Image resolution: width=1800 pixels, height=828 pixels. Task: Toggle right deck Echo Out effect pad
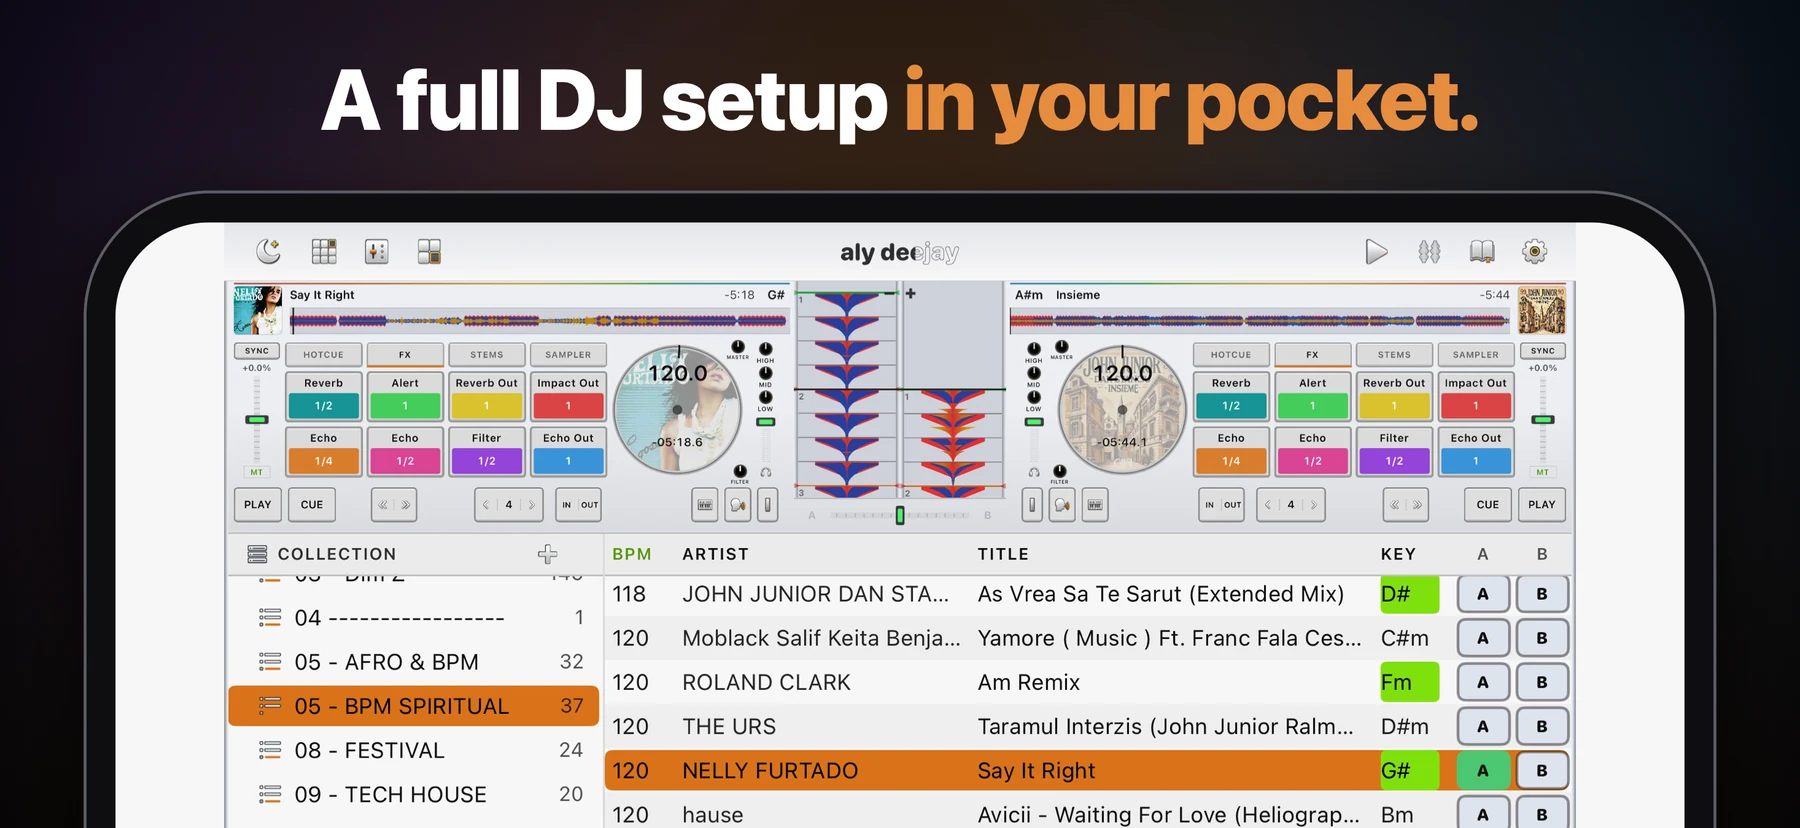pyautogui.click(x=1476, y=451)
